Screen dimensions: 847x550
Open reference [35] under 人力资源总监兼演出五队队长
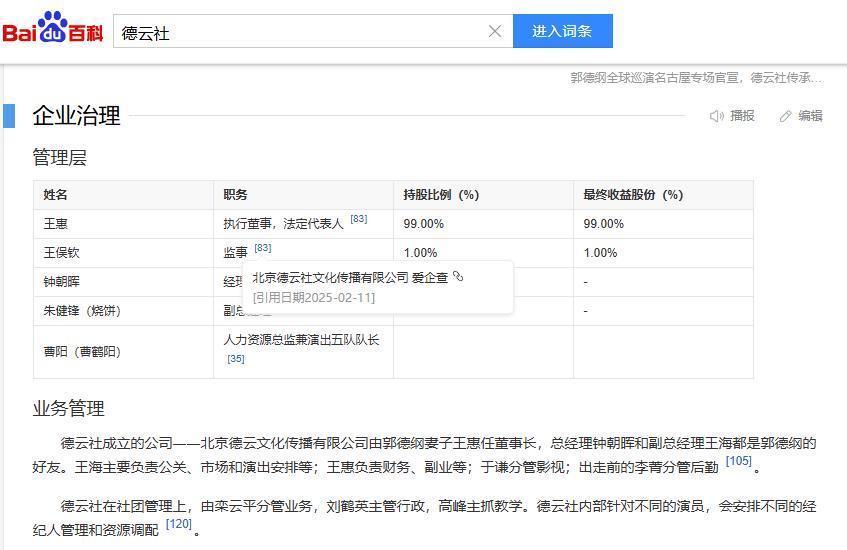[x=235, y=358]
